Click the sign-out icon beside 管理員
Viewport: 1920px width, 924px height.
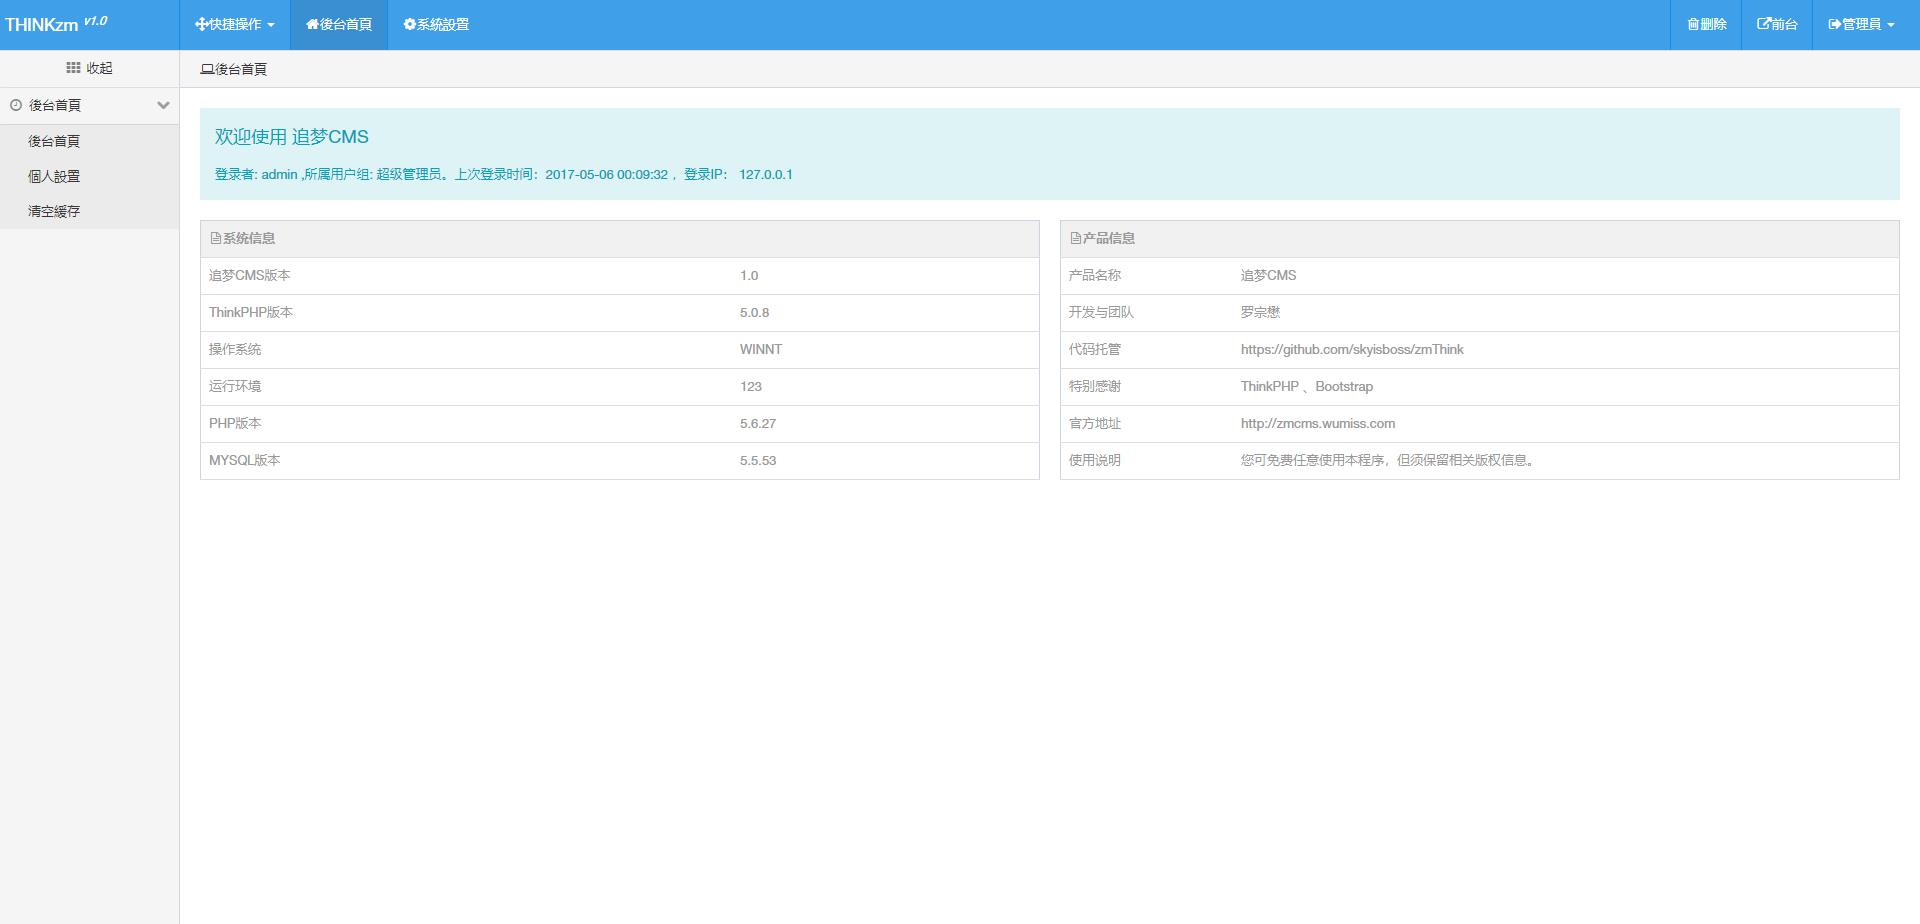pos(1835,24)
